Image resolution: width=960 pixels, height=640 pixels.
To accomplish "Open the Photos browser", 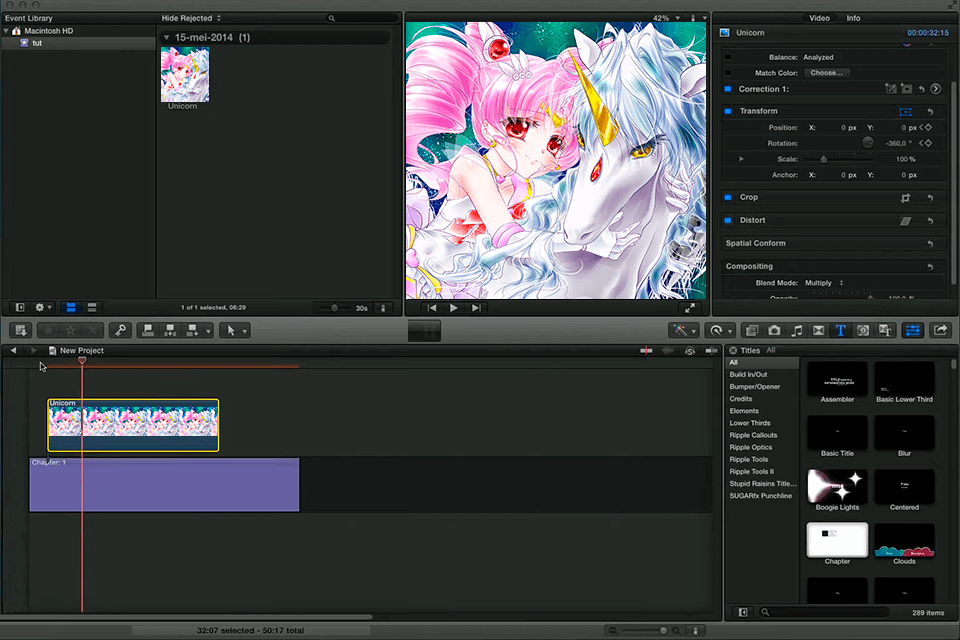I will coord(772,330).
